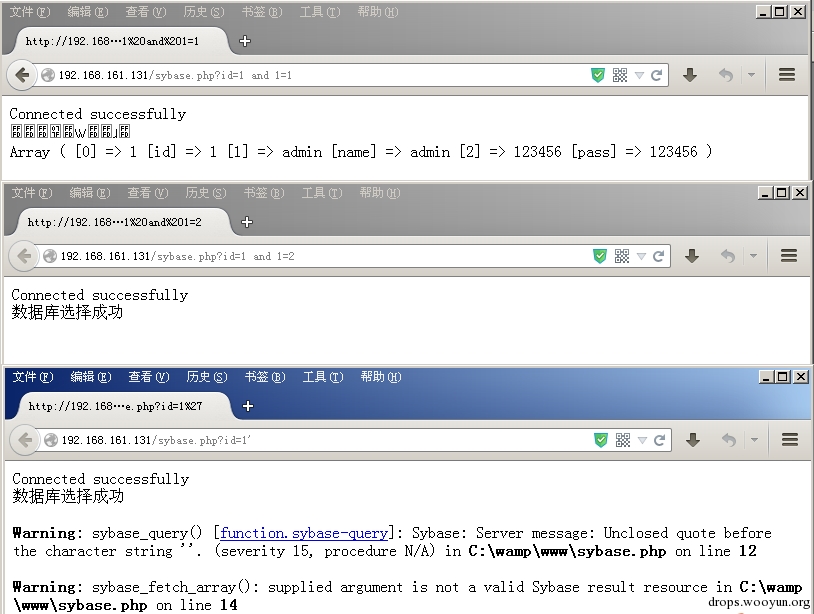814x614 pixels.
Task: Follow the function.sybase-query link
Action: 304,533
